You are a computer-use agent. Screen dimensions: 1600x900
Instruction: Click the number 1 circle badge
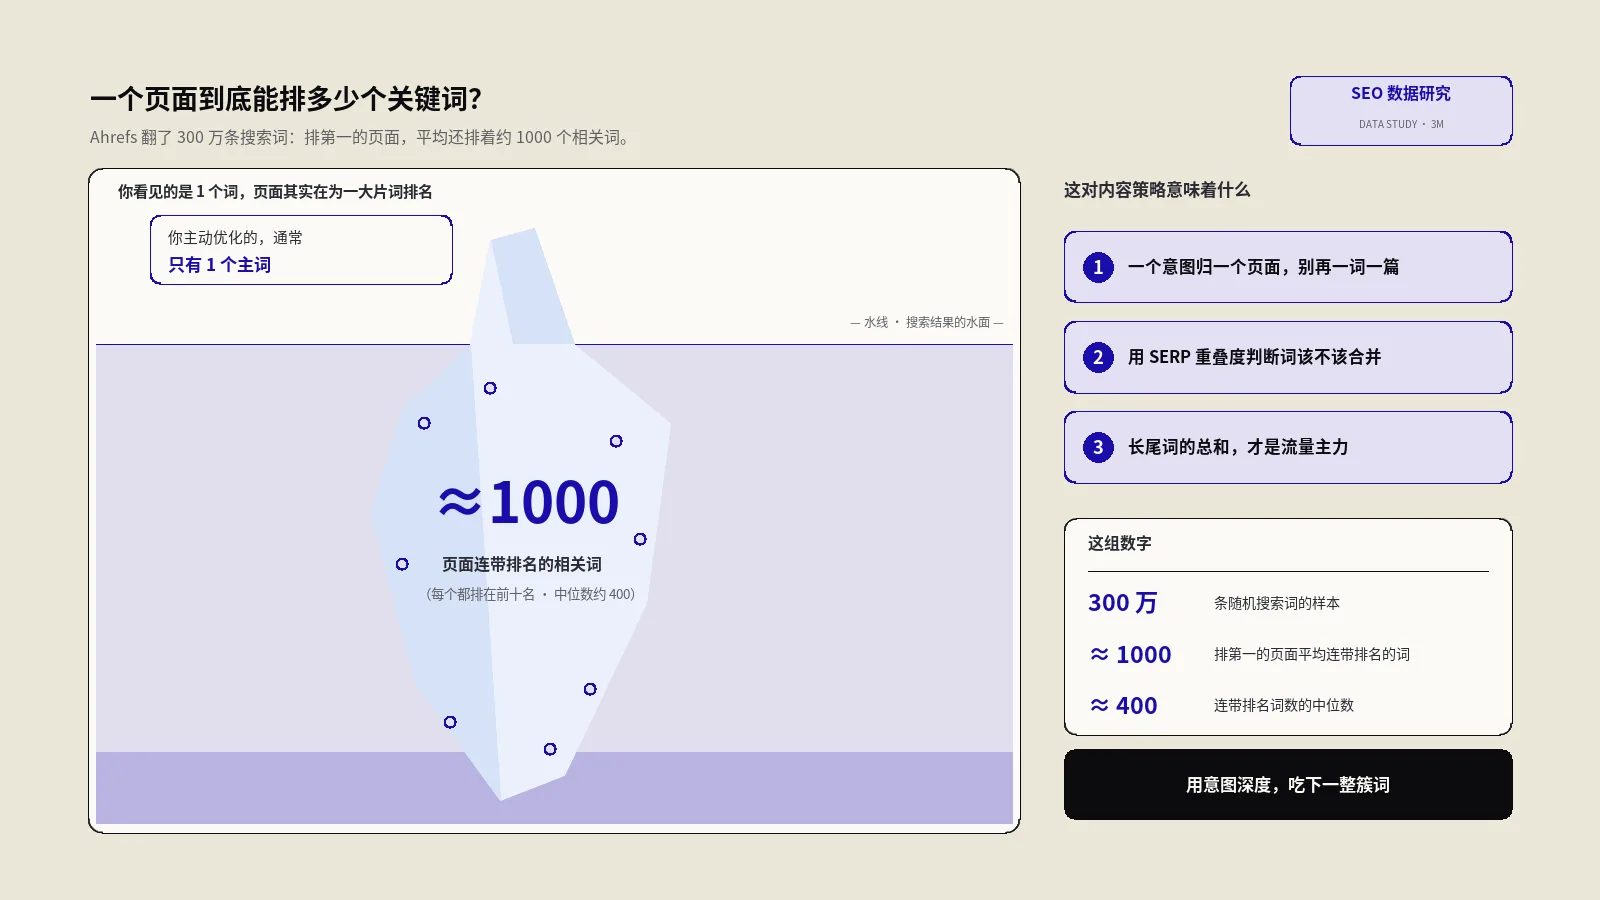point(1098,267)
